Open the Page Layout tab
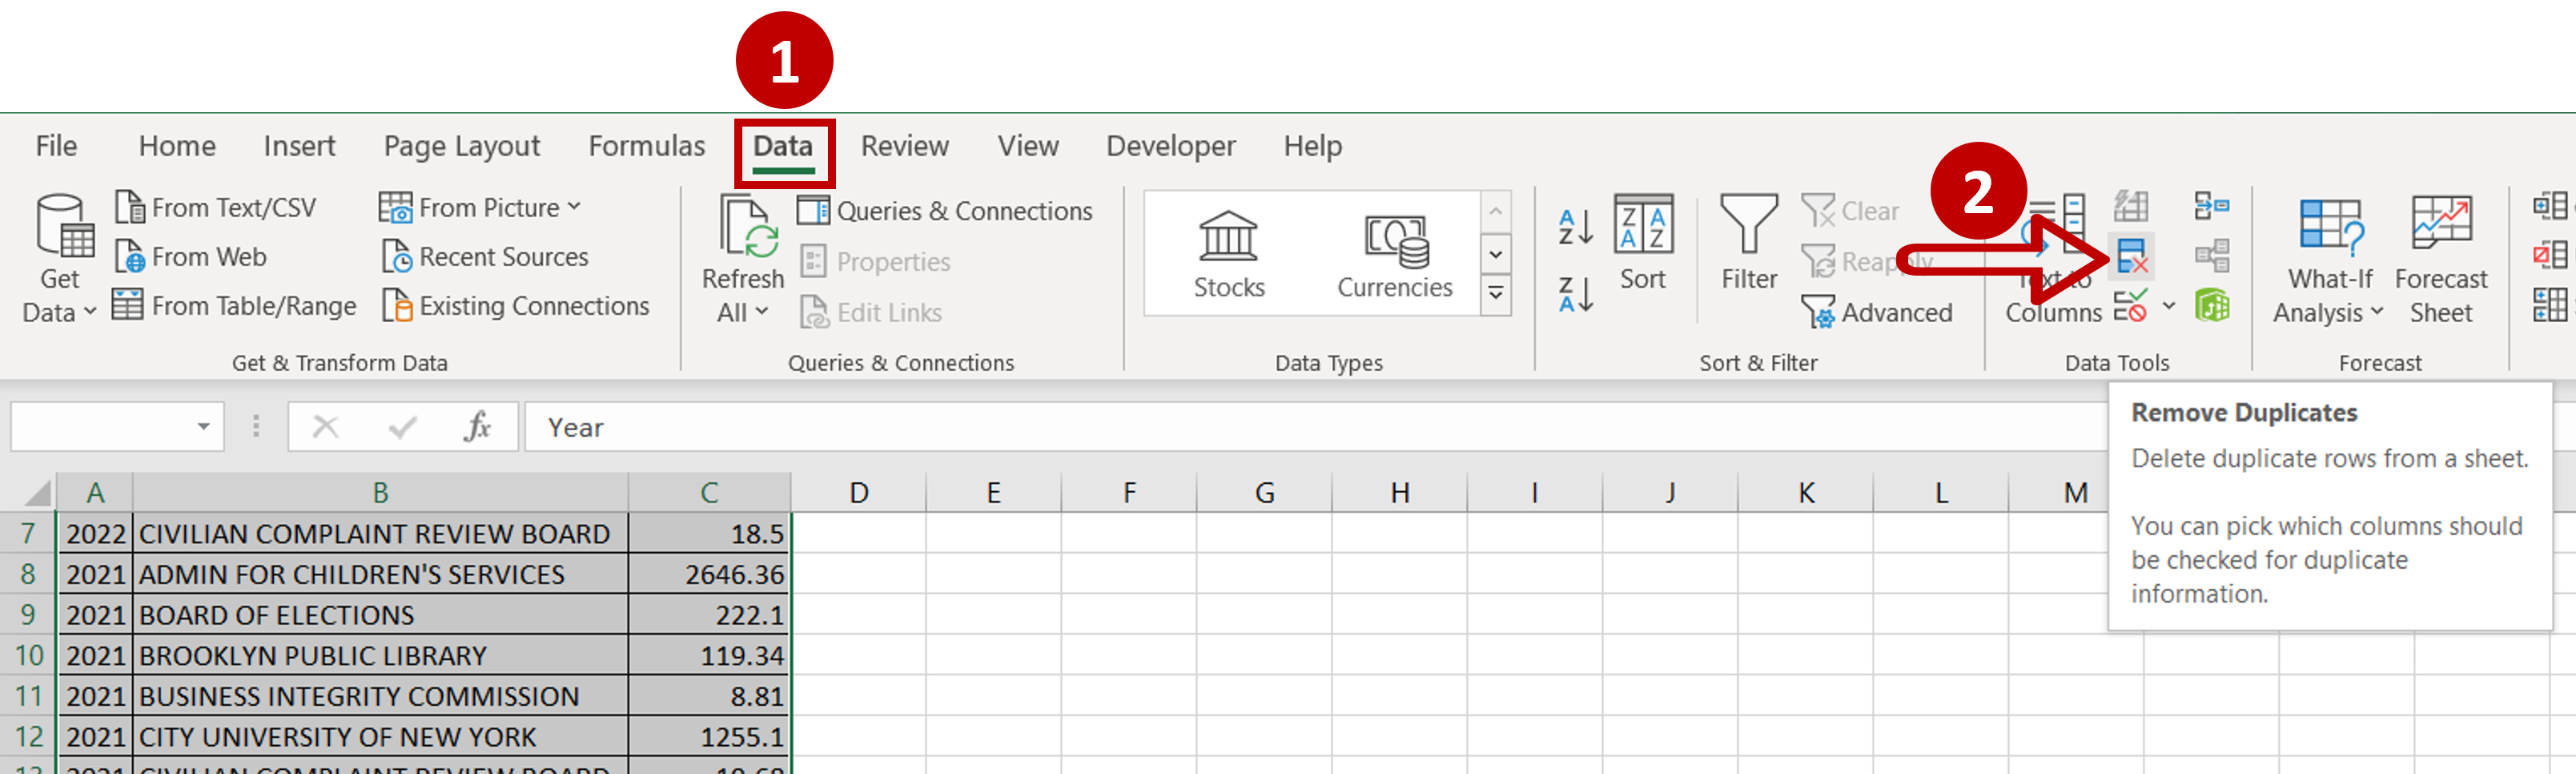The width and height of the screenshot is (2576, 774). (461, 146)
